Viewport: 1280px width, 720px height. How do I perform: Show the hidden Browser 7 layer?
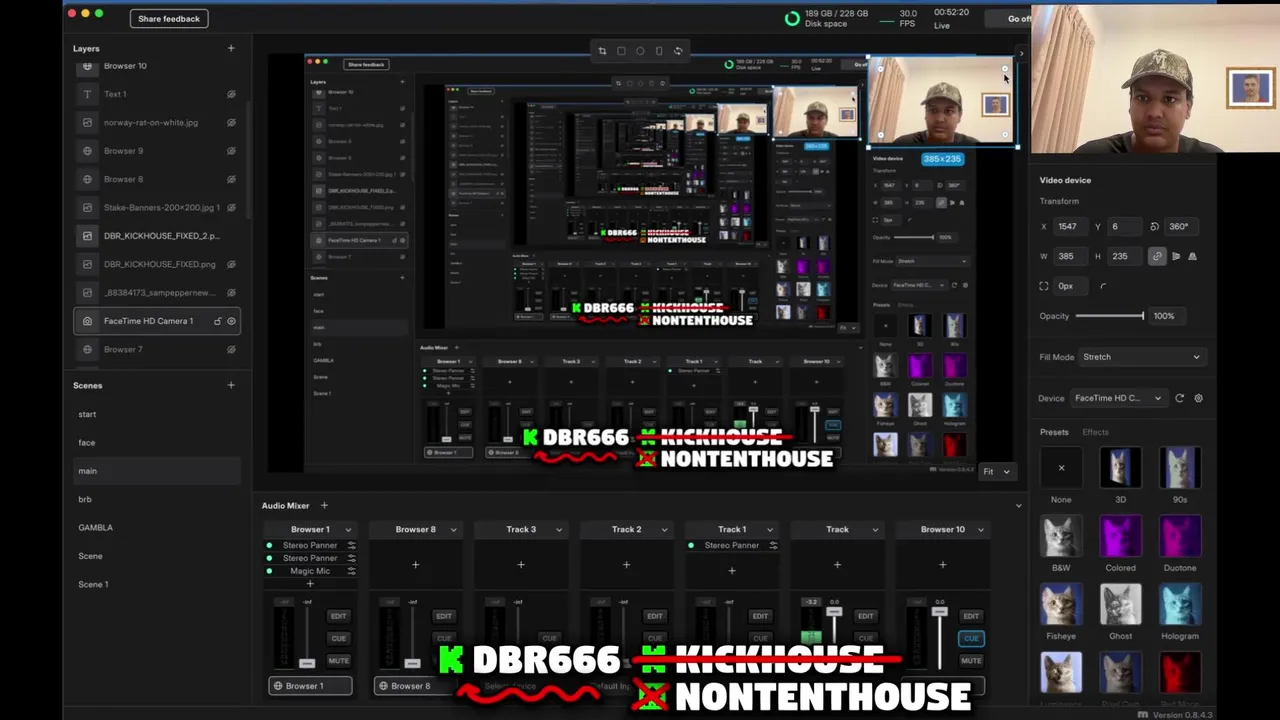231,349
